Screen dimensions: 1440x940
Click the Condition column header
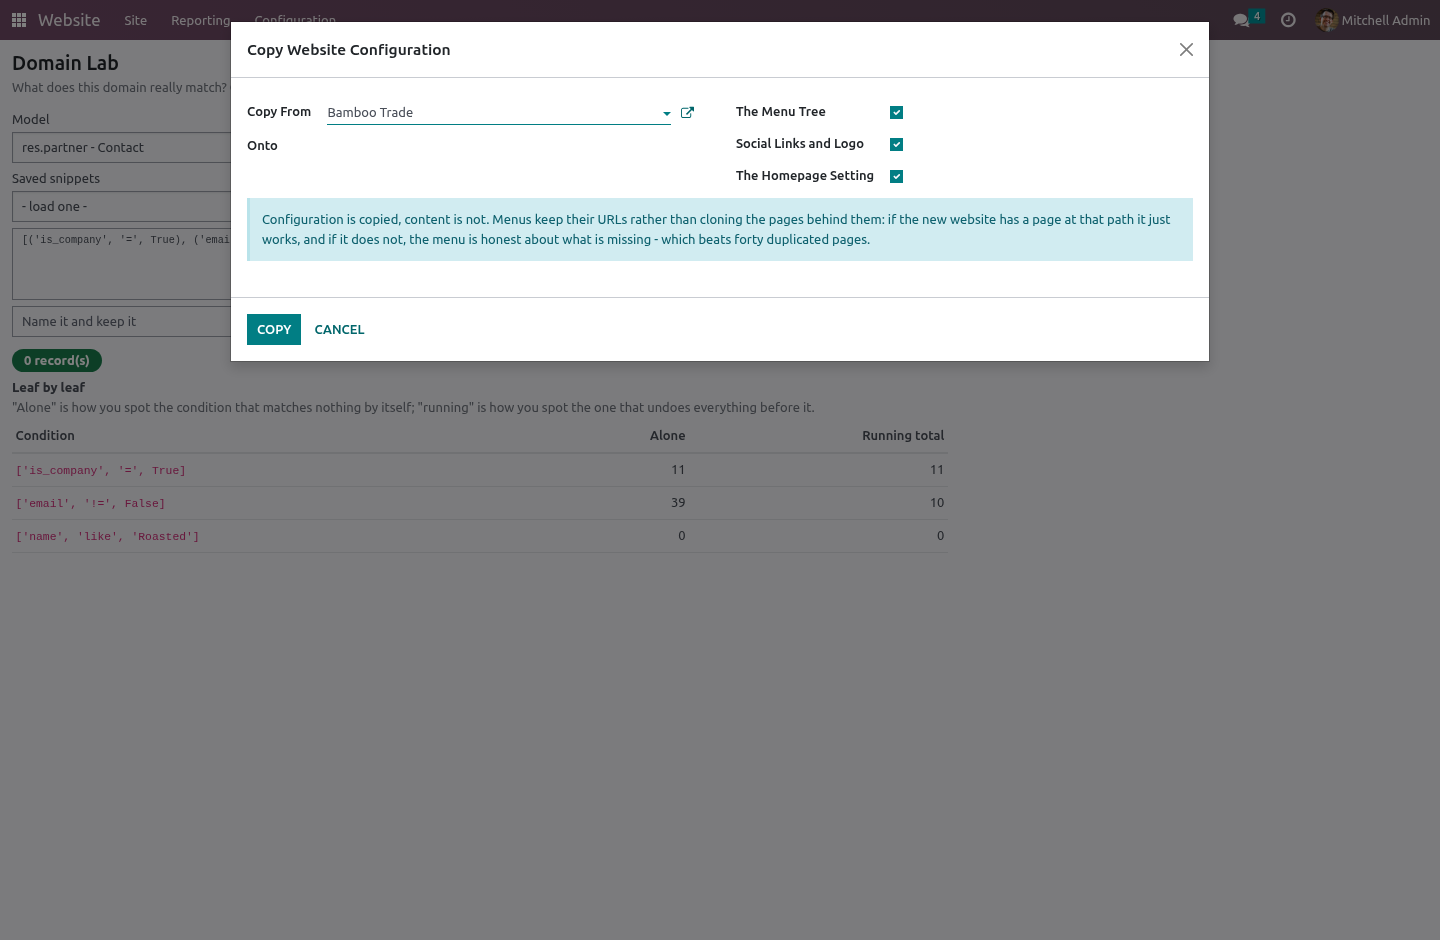pos(45,435)
